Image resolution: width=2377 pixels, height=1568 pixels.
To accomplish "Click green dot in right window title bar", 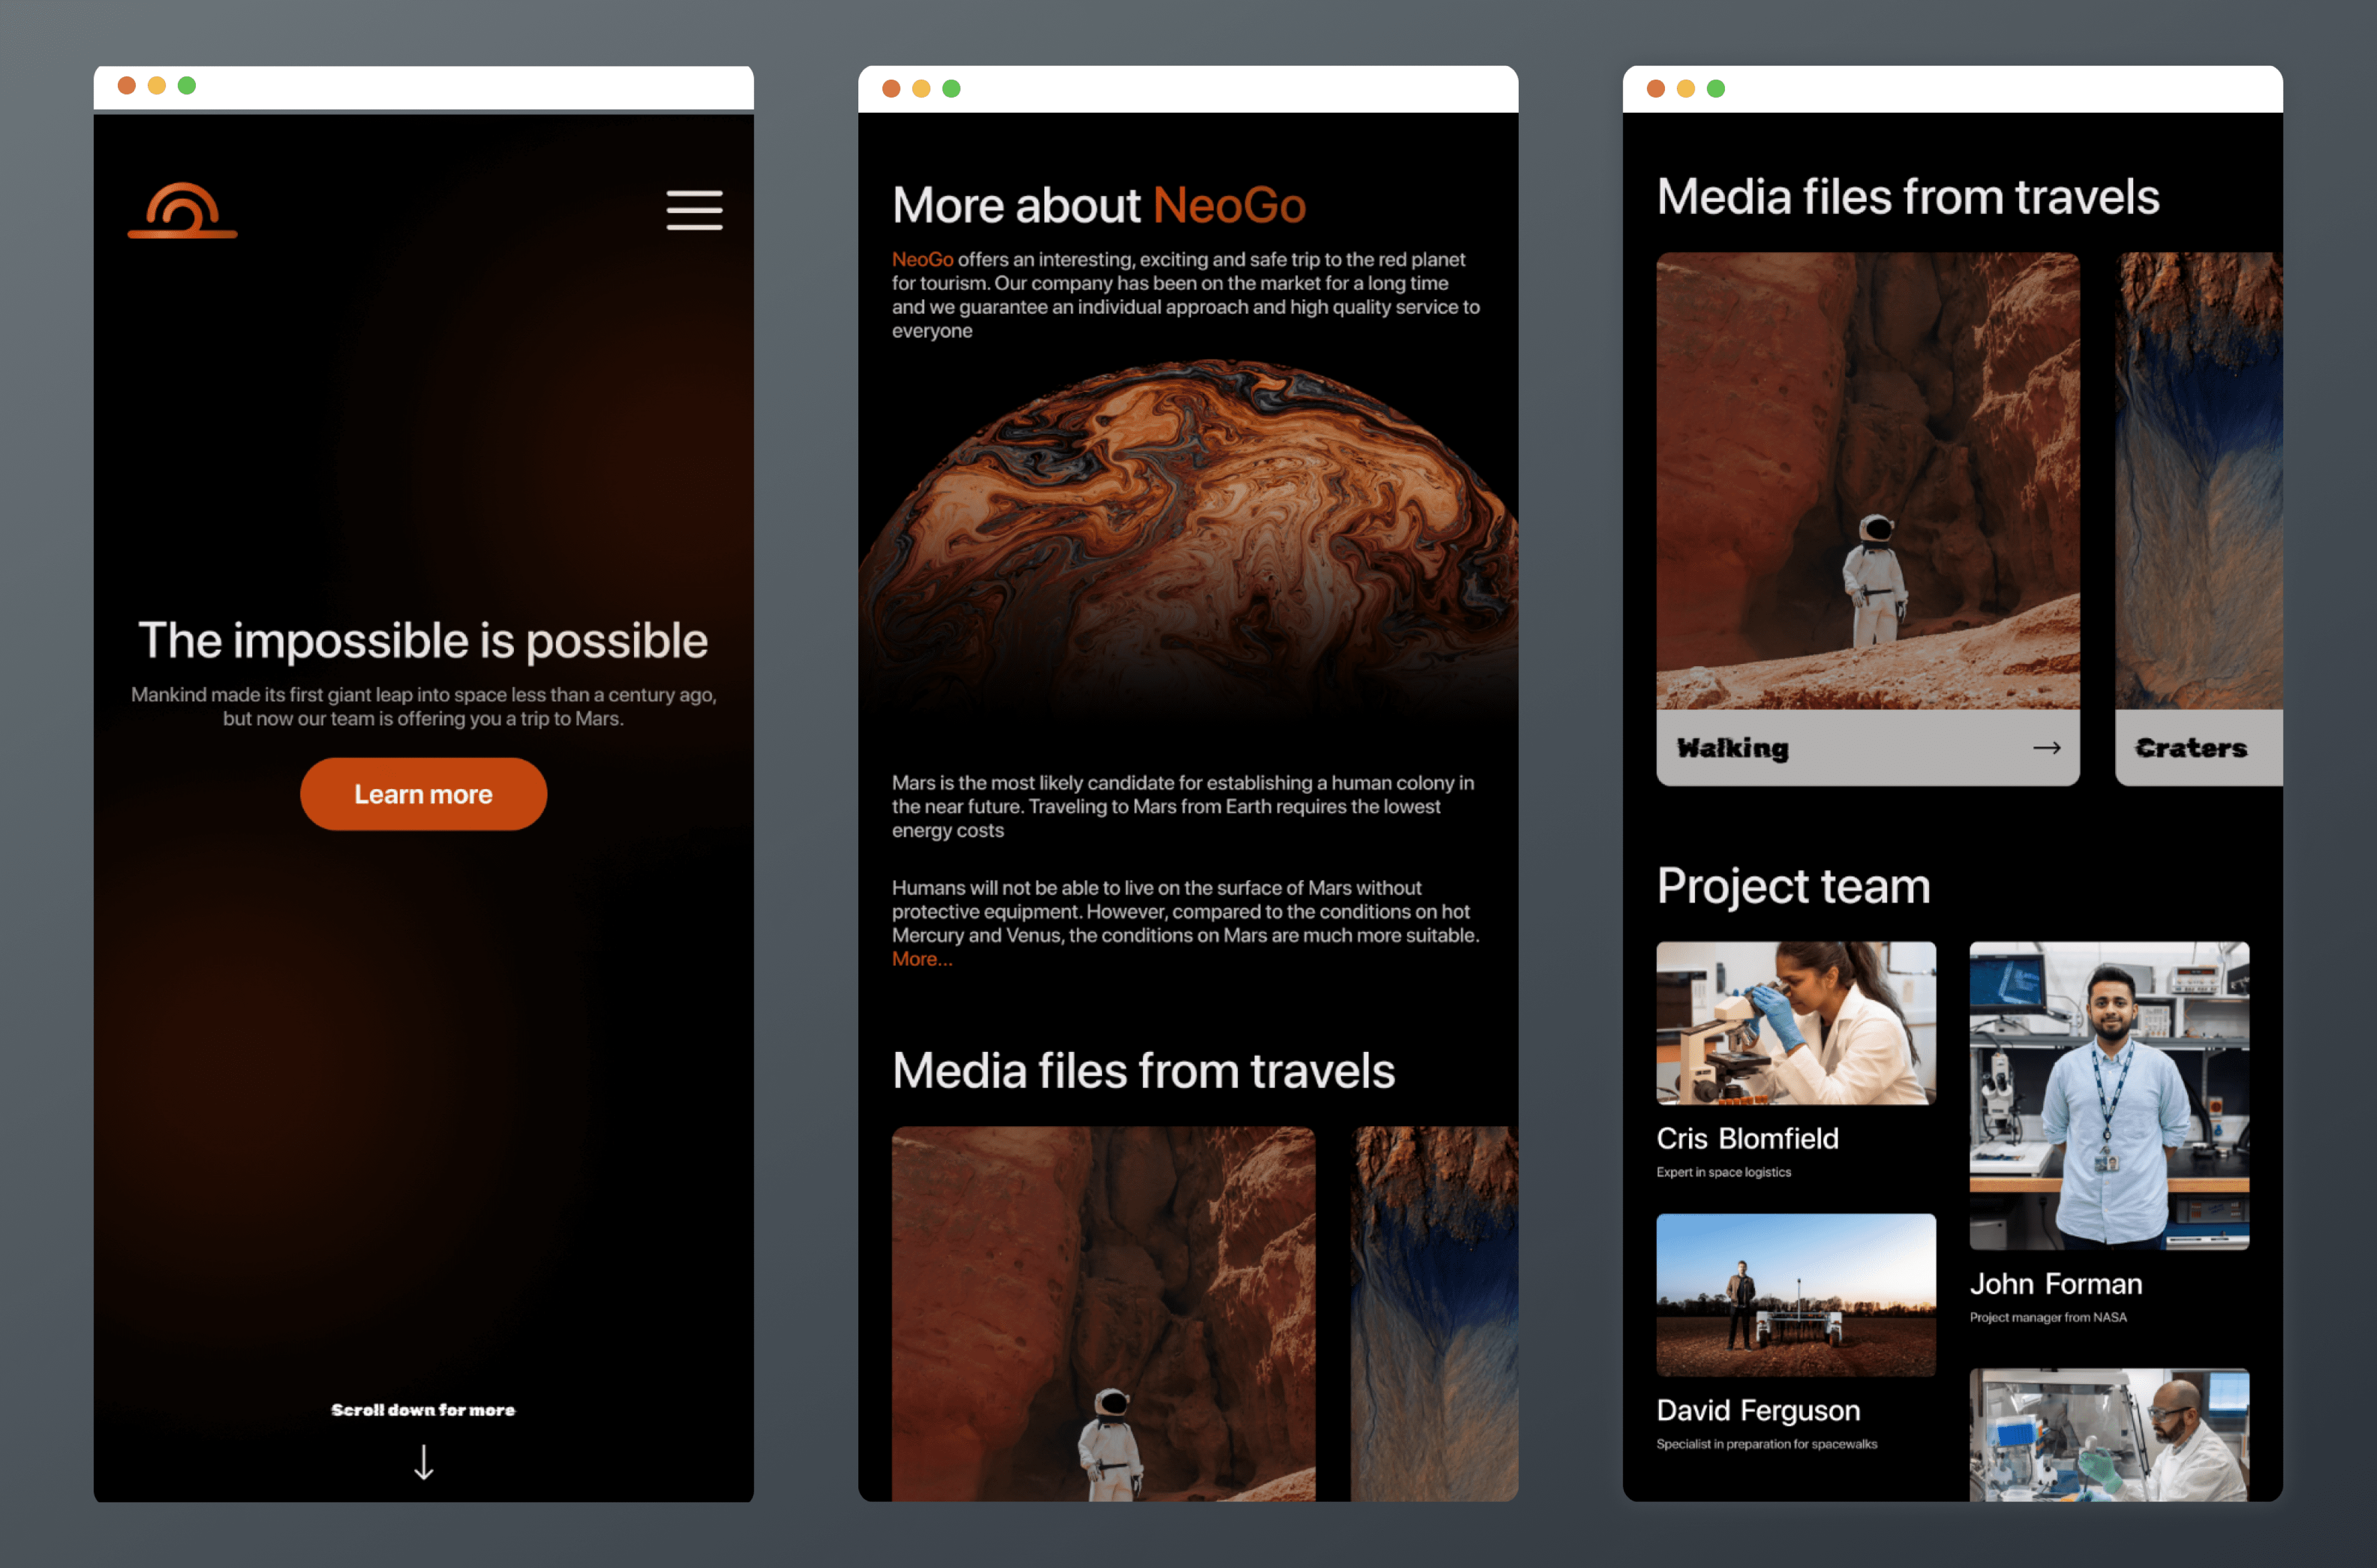I will click(1715, 89).
